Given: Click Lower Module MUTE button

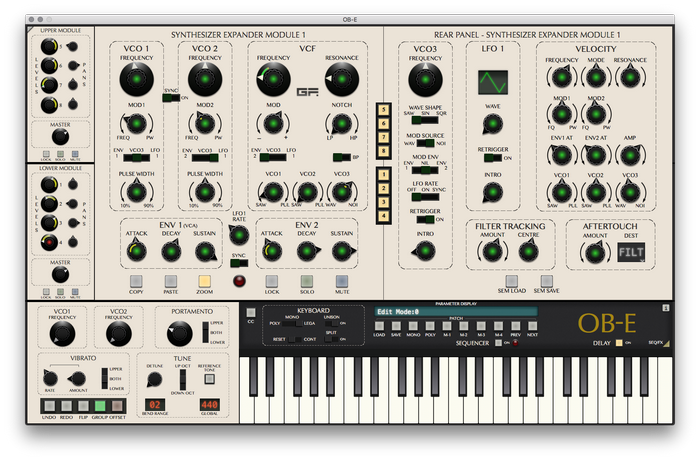Looking at the screenshot, I should [x=75, y=292].
